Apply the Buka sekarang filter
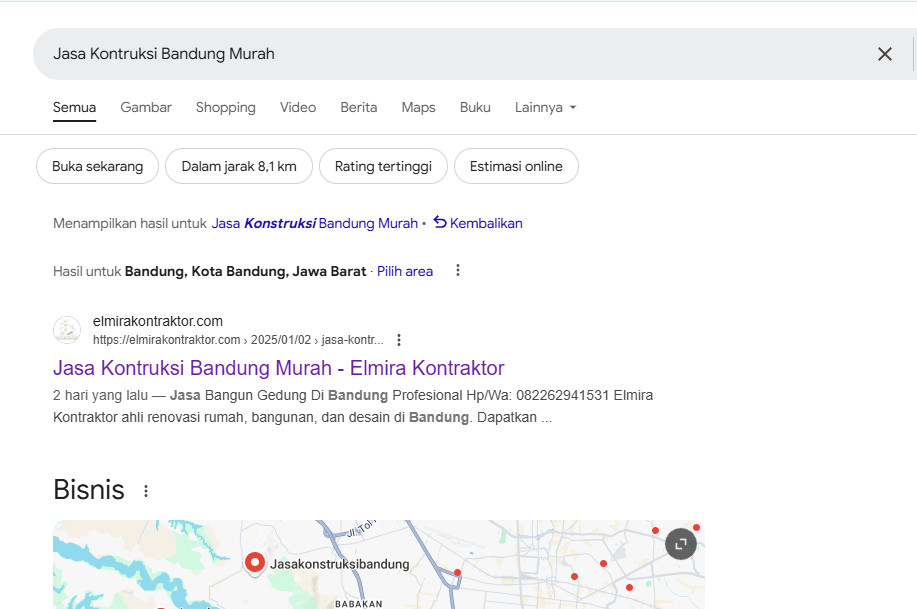This screenshot has height=609, width=917. [98, 166]
